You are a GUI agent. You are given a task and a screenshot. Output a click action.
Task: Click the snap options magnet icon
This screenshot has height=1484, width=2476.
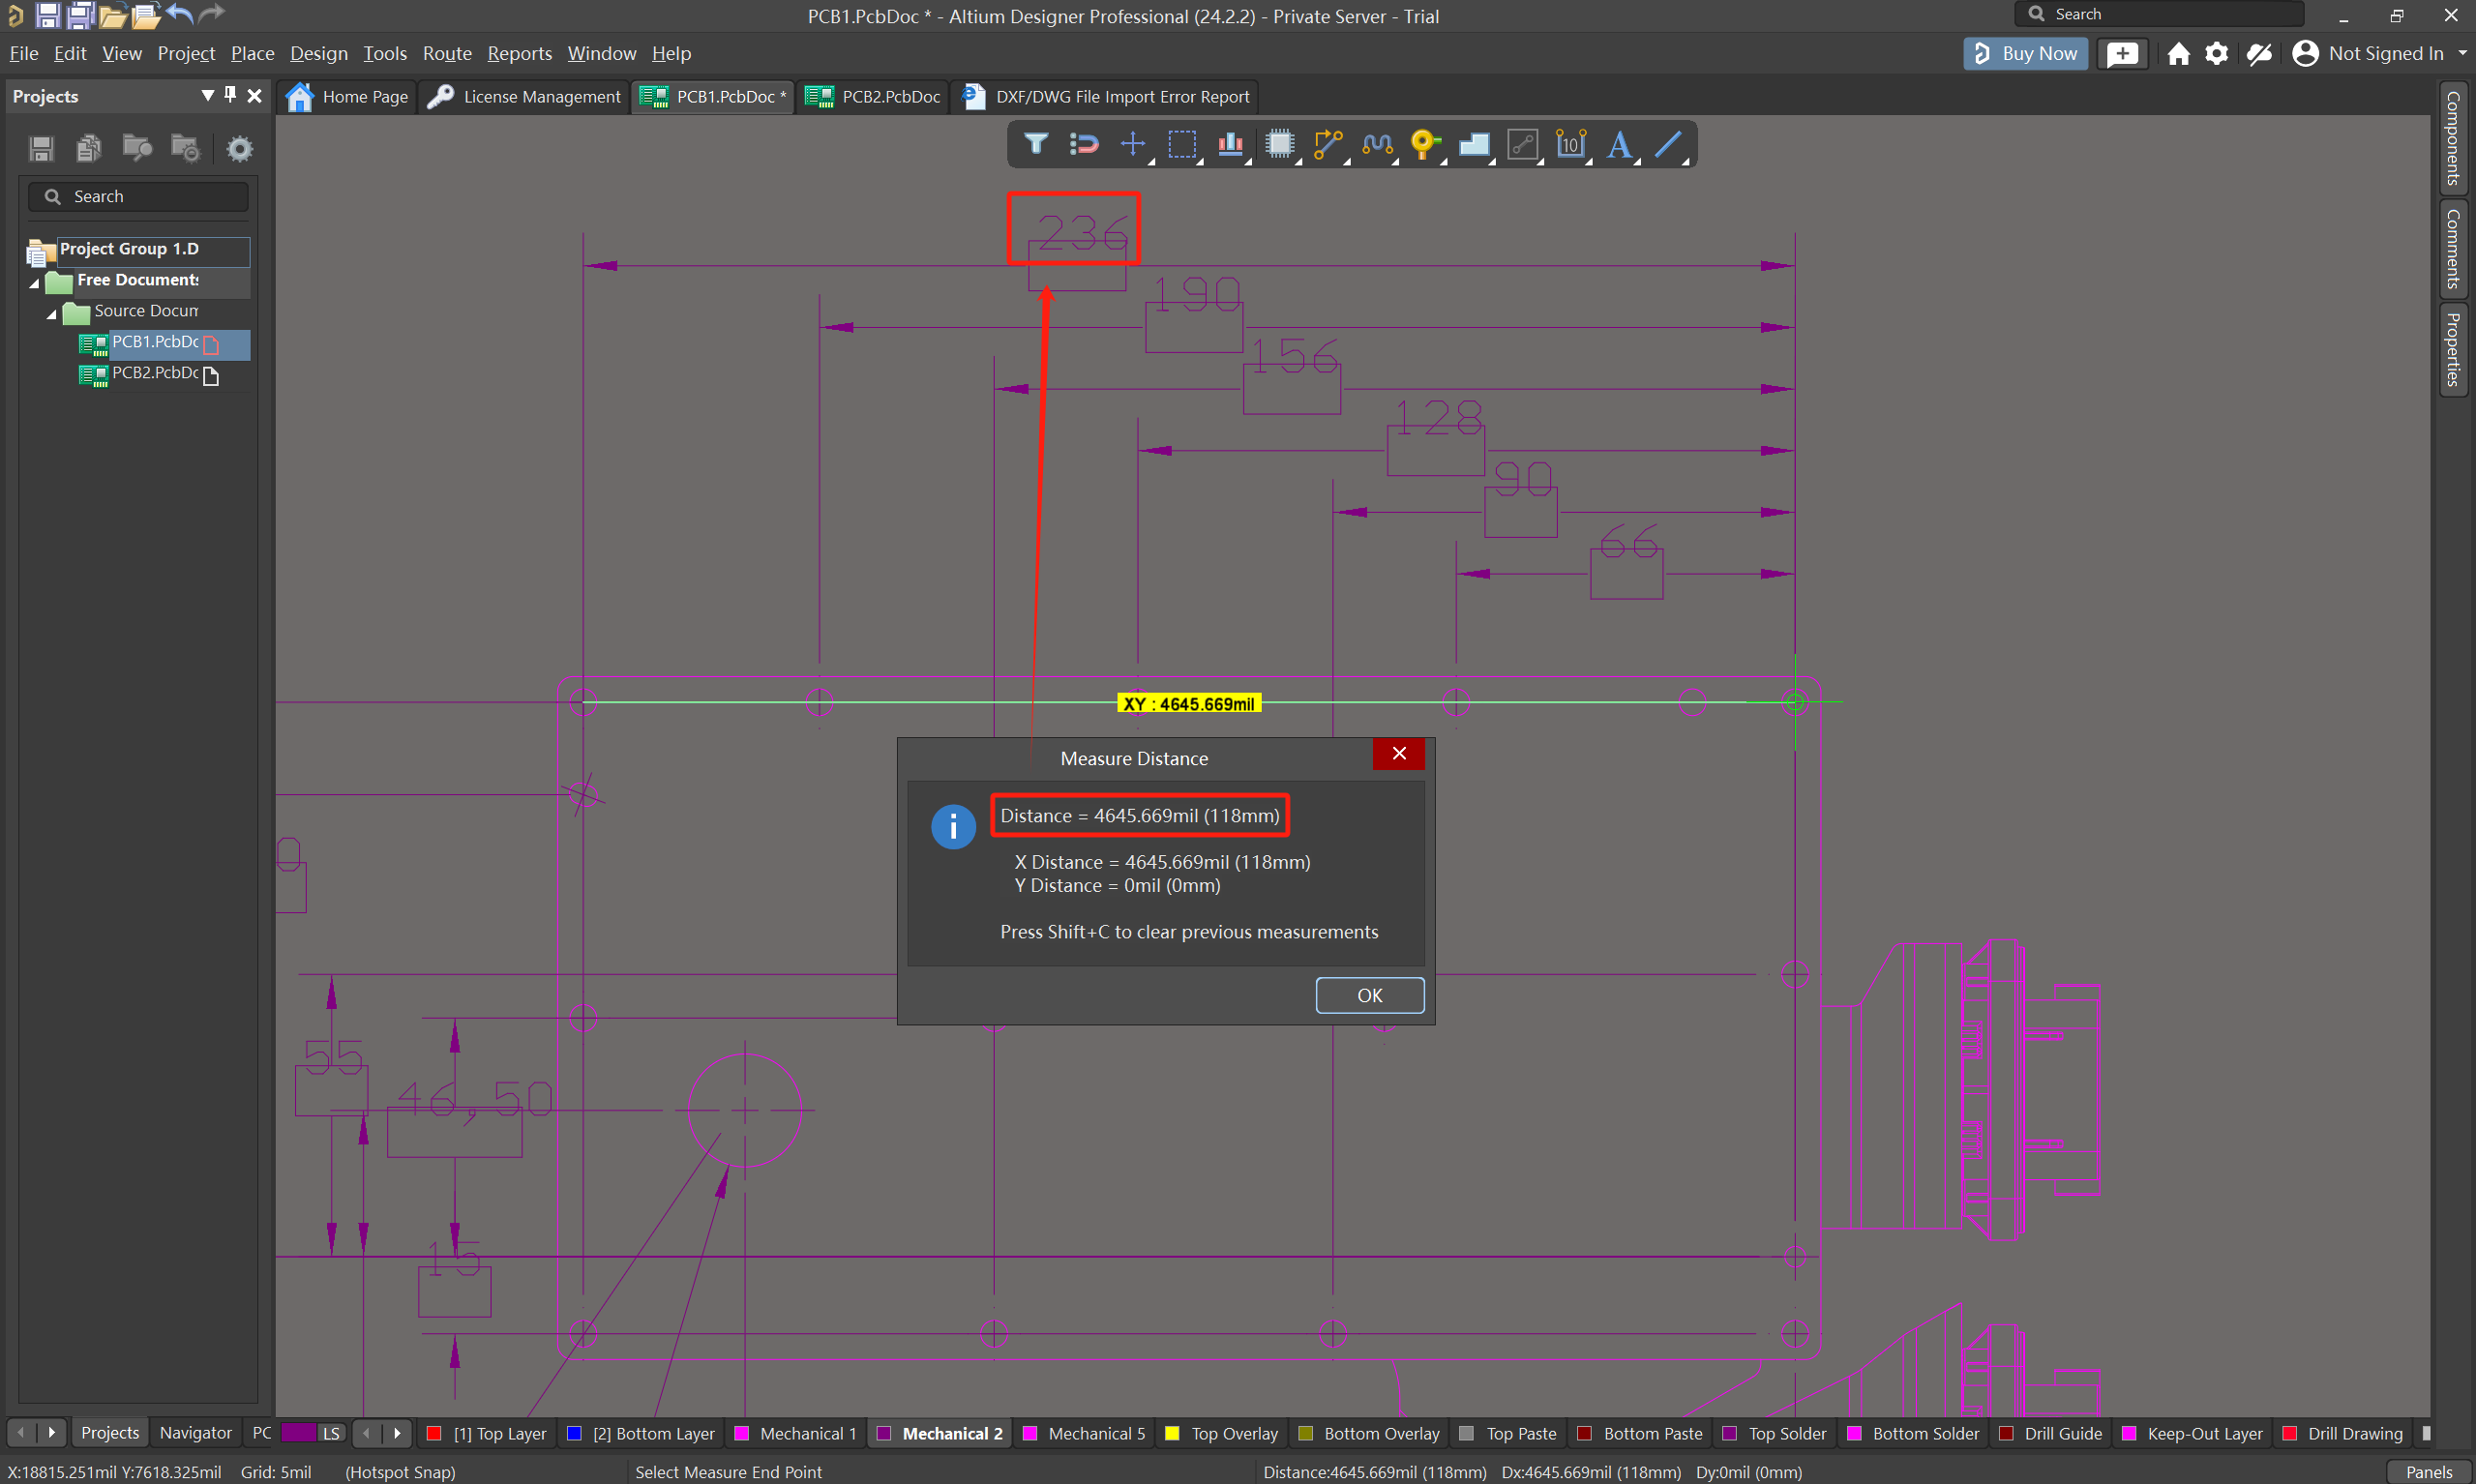pos(1084,144)
